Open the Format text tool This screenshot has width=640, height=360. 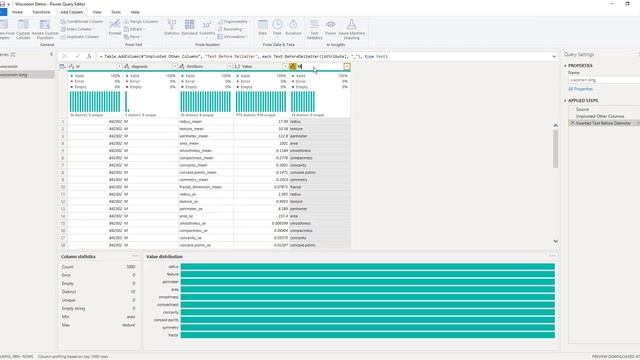tap(115, 28)
